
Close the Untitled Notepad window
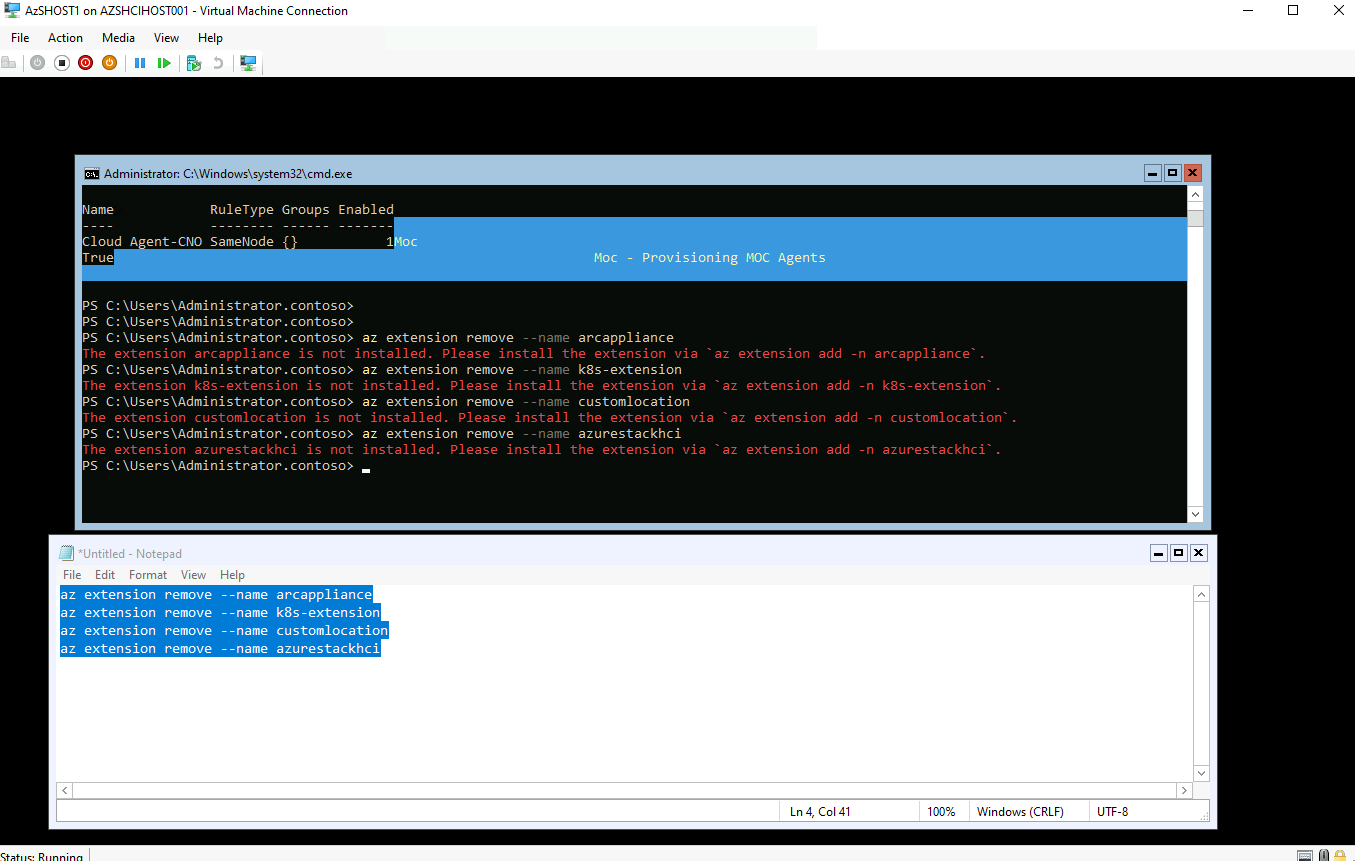pyautogui.click(x=1199, y=553)
